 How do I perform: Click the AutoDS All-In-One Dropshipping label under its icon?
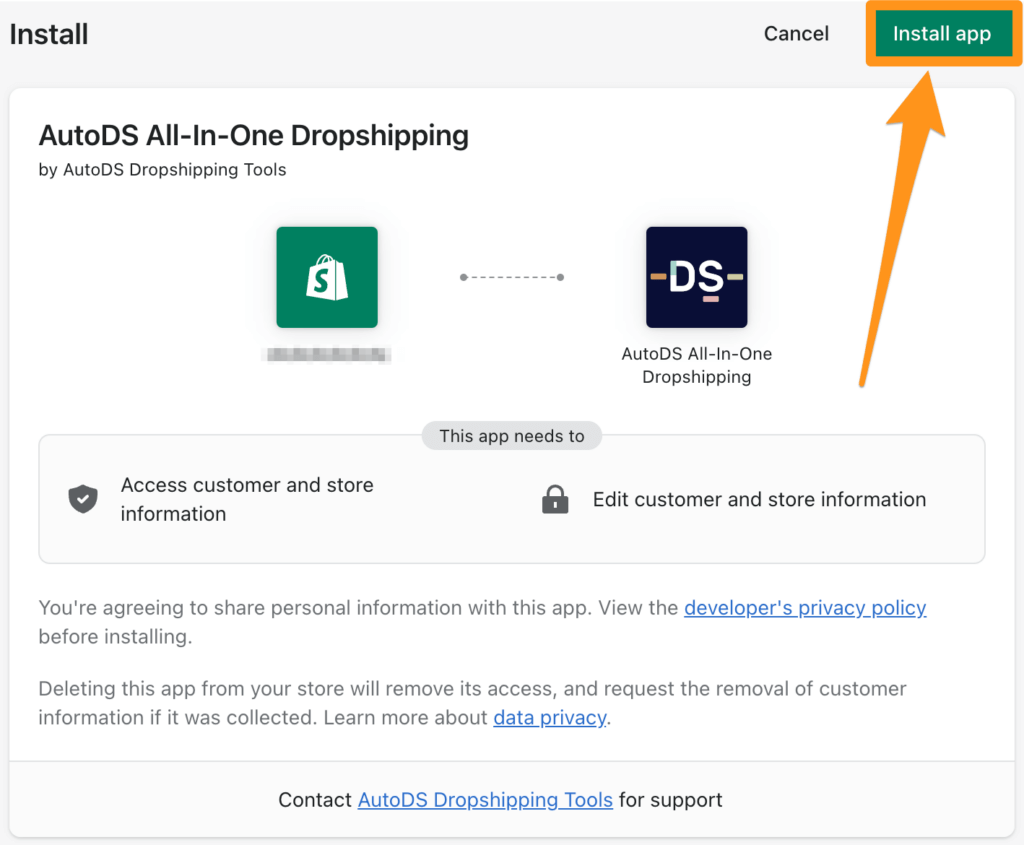[x=696, y=365]
